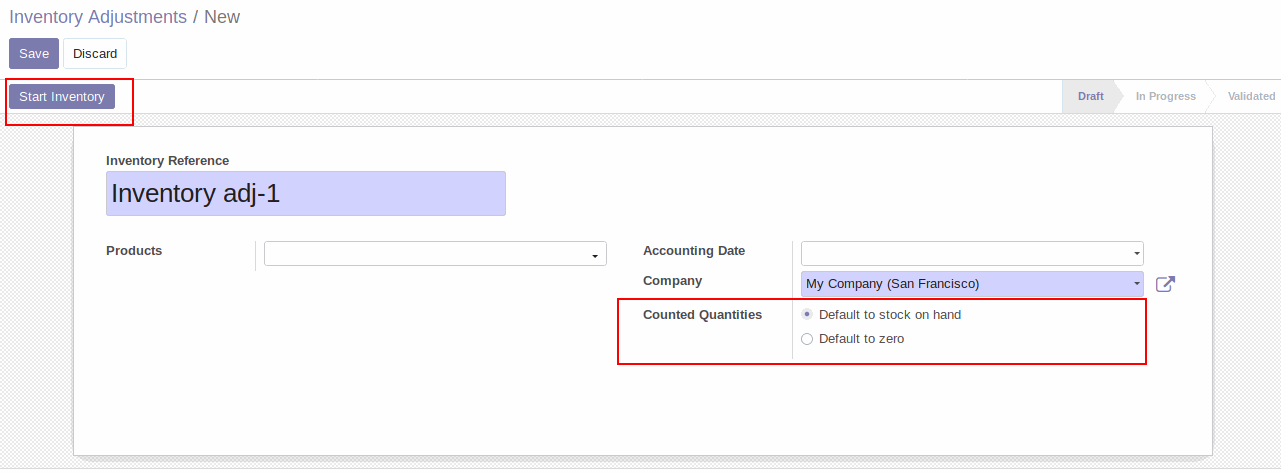Click the Save button
The width and height of the screenshot is (1281, 473).
[x=34, y=53]
